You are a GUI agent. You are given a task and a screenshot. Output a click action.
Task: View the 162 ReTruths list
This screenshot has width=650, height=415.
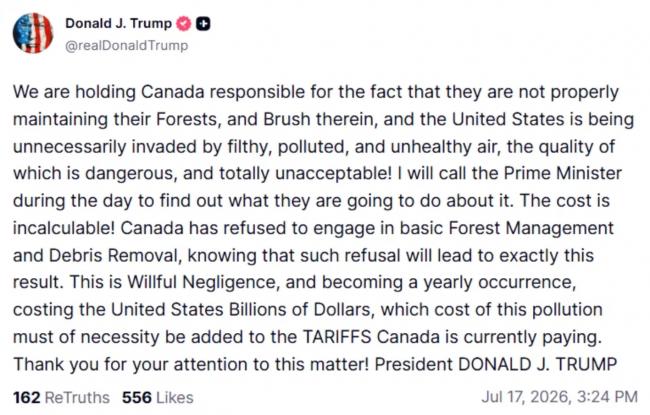61,398
